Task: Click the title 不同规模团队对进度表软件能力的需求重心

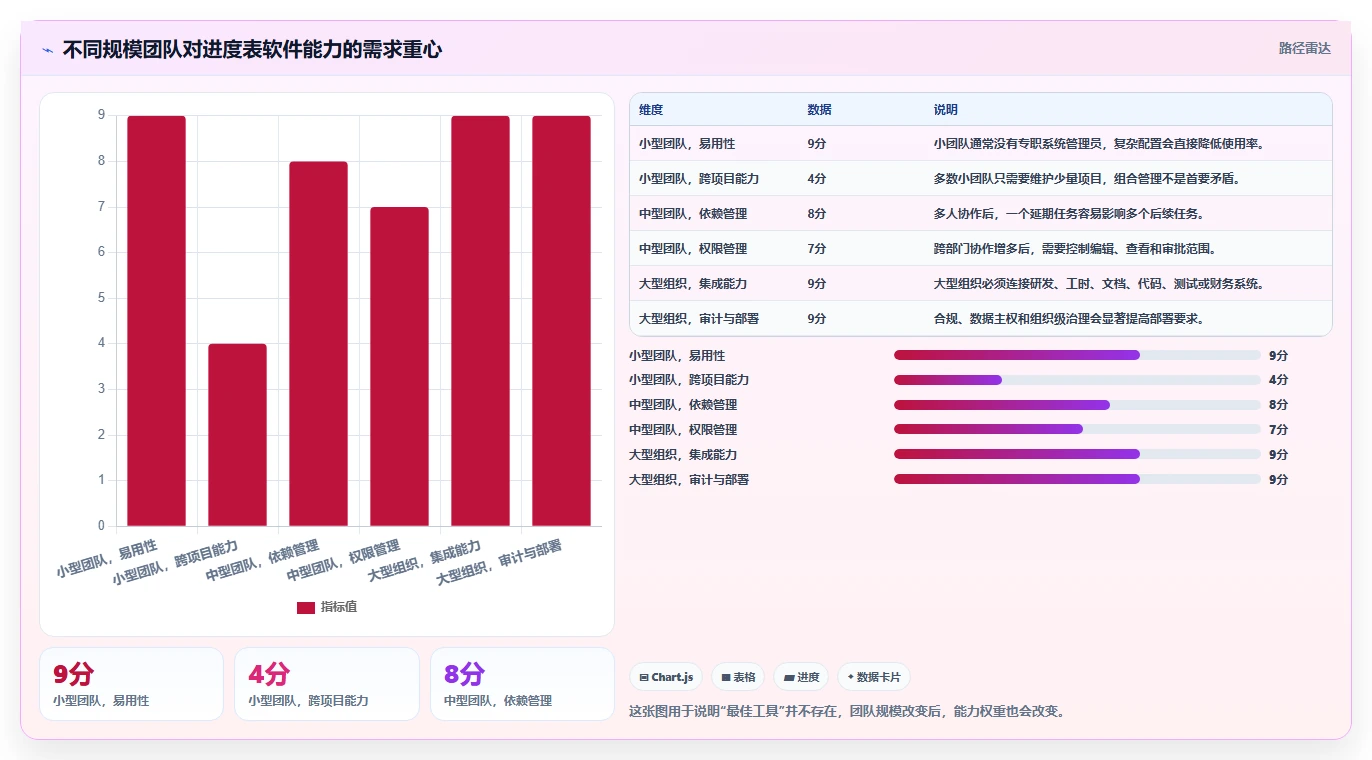Action: (x=252, y=50)
